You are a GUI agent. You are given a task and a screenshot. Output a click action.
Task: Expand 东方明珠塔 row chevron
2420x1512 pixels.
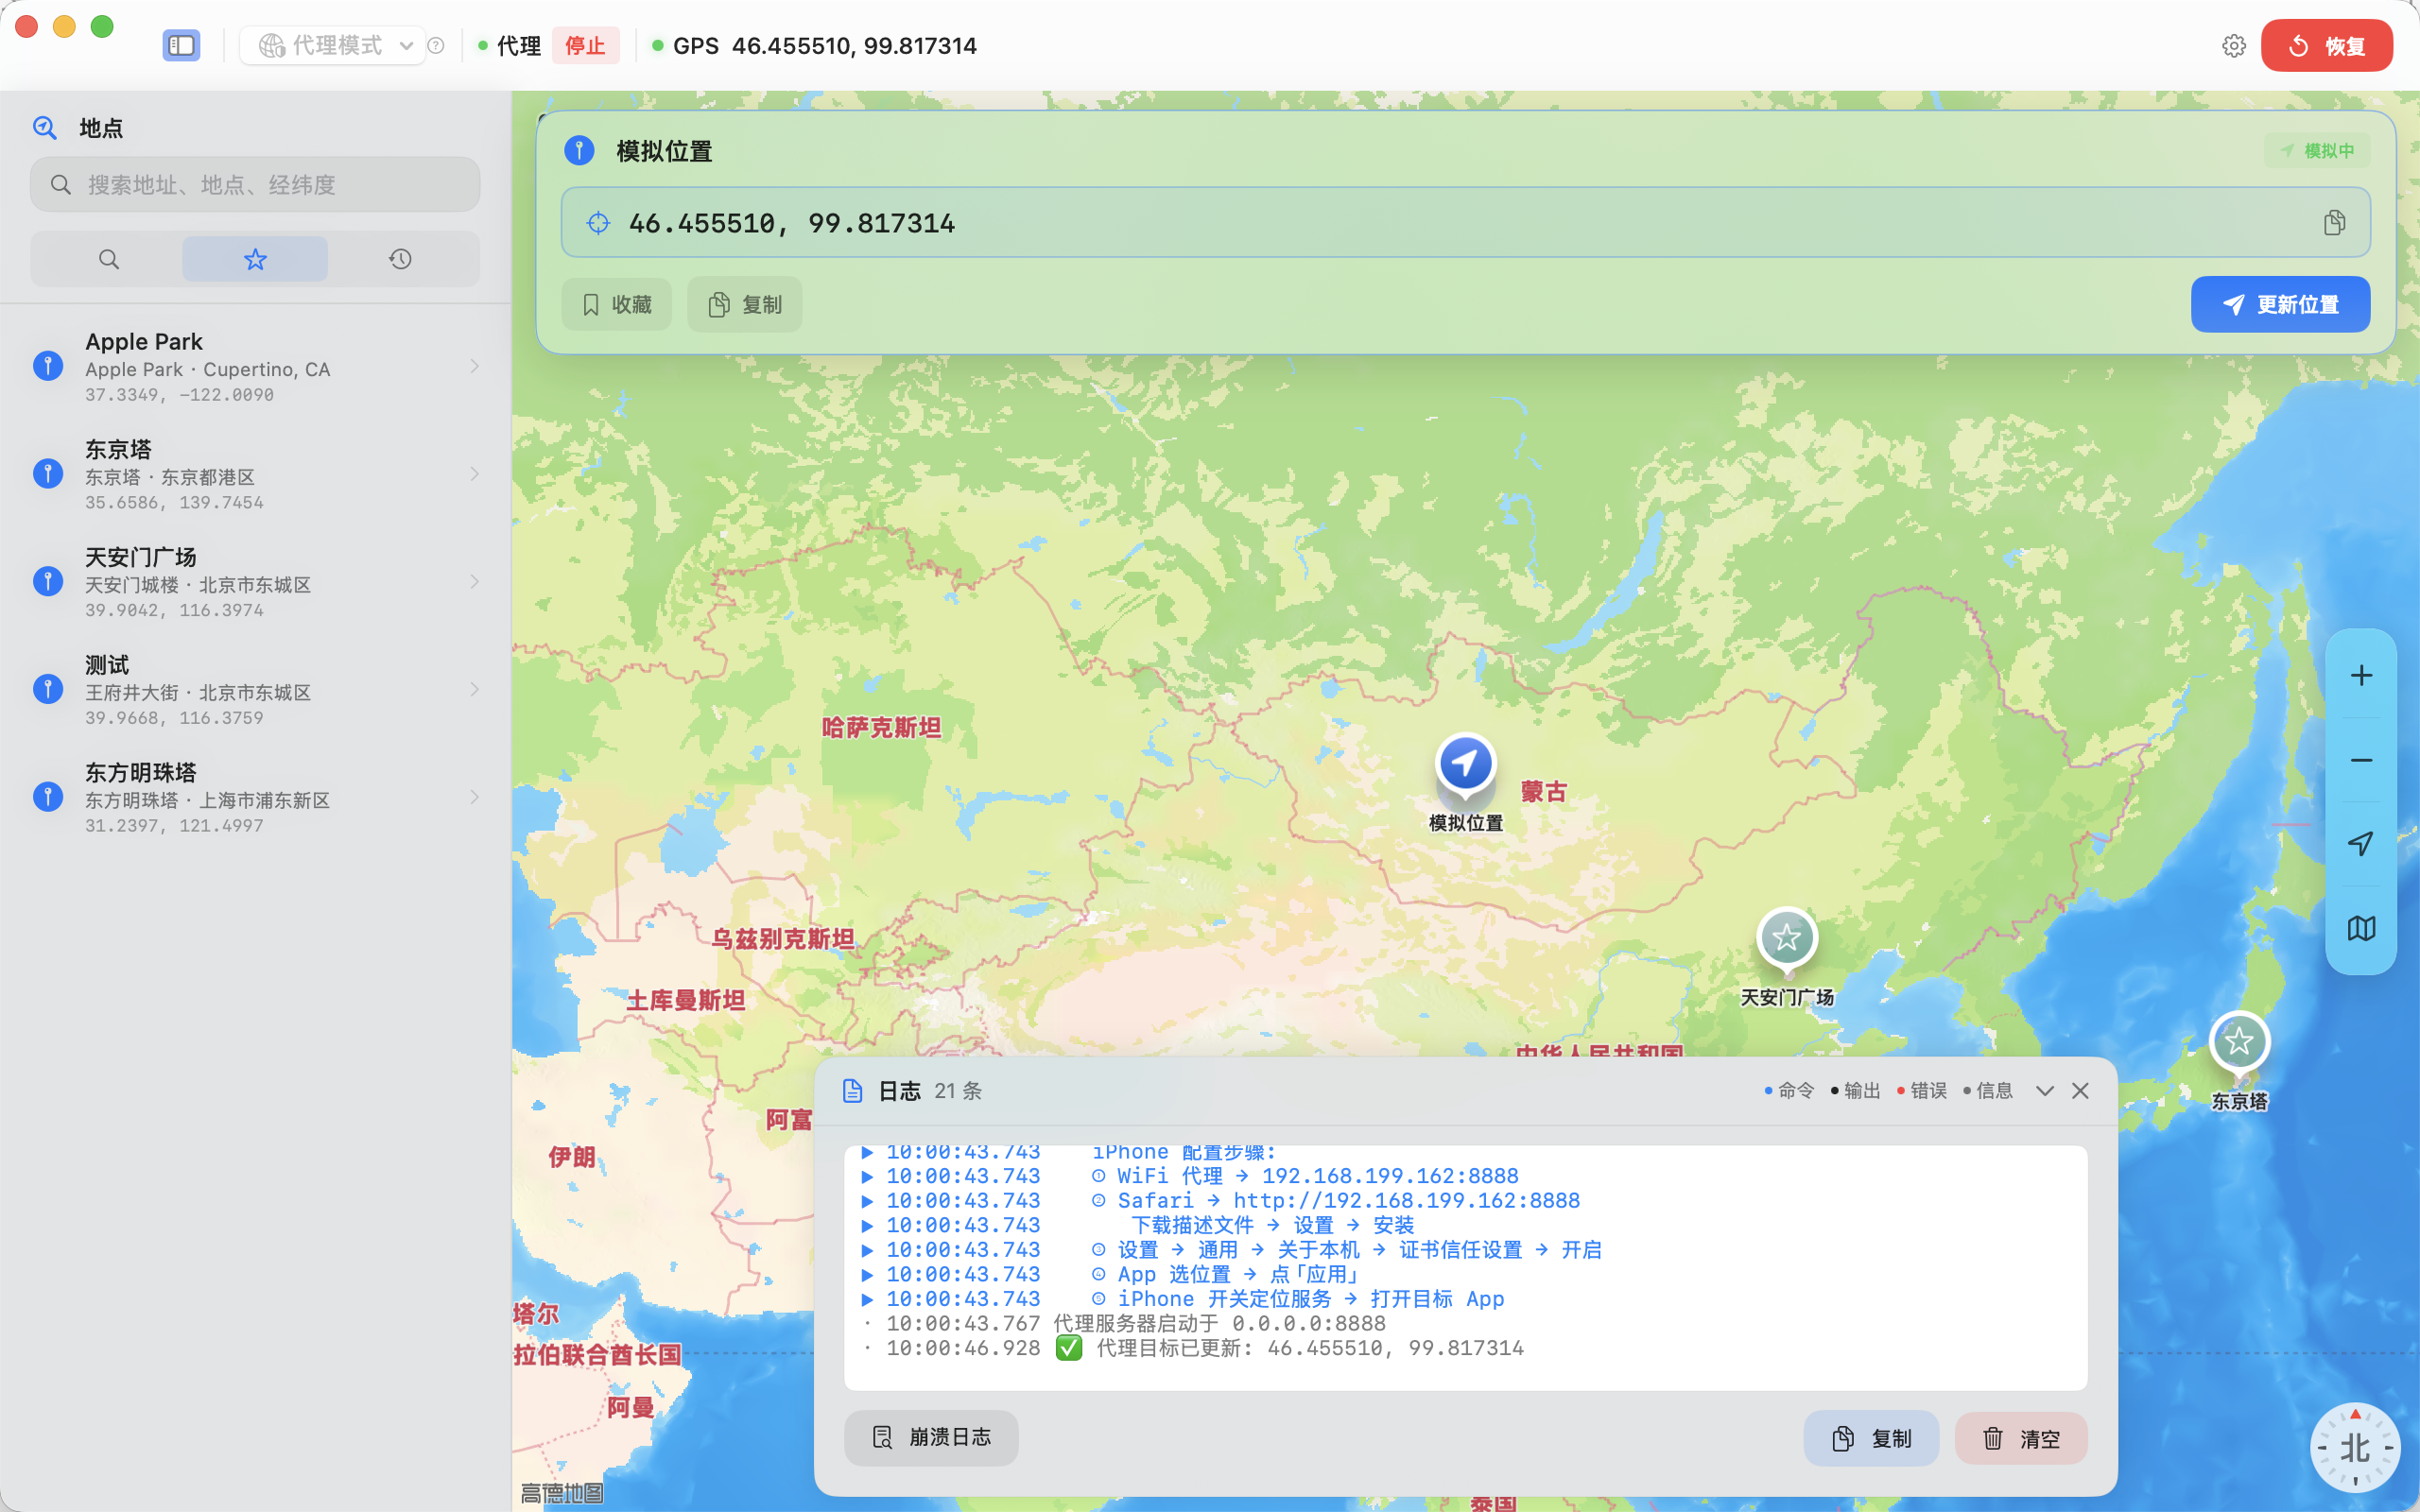[475, 797]
